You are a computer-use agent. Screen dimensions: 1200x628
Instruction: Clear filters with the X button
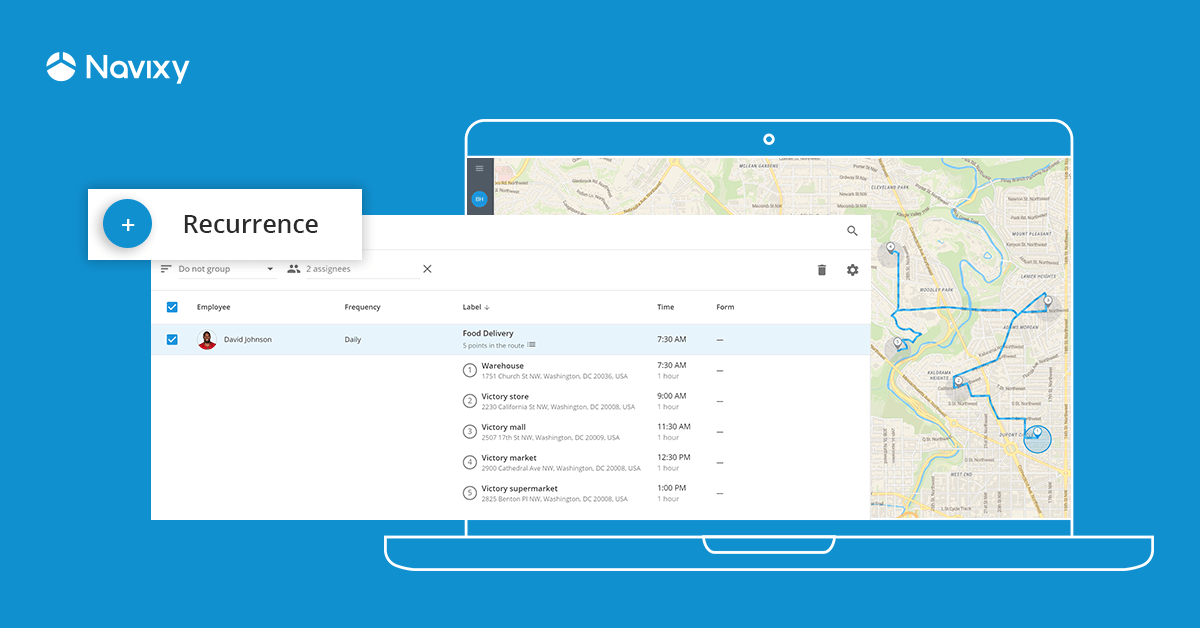click(427, 268)
